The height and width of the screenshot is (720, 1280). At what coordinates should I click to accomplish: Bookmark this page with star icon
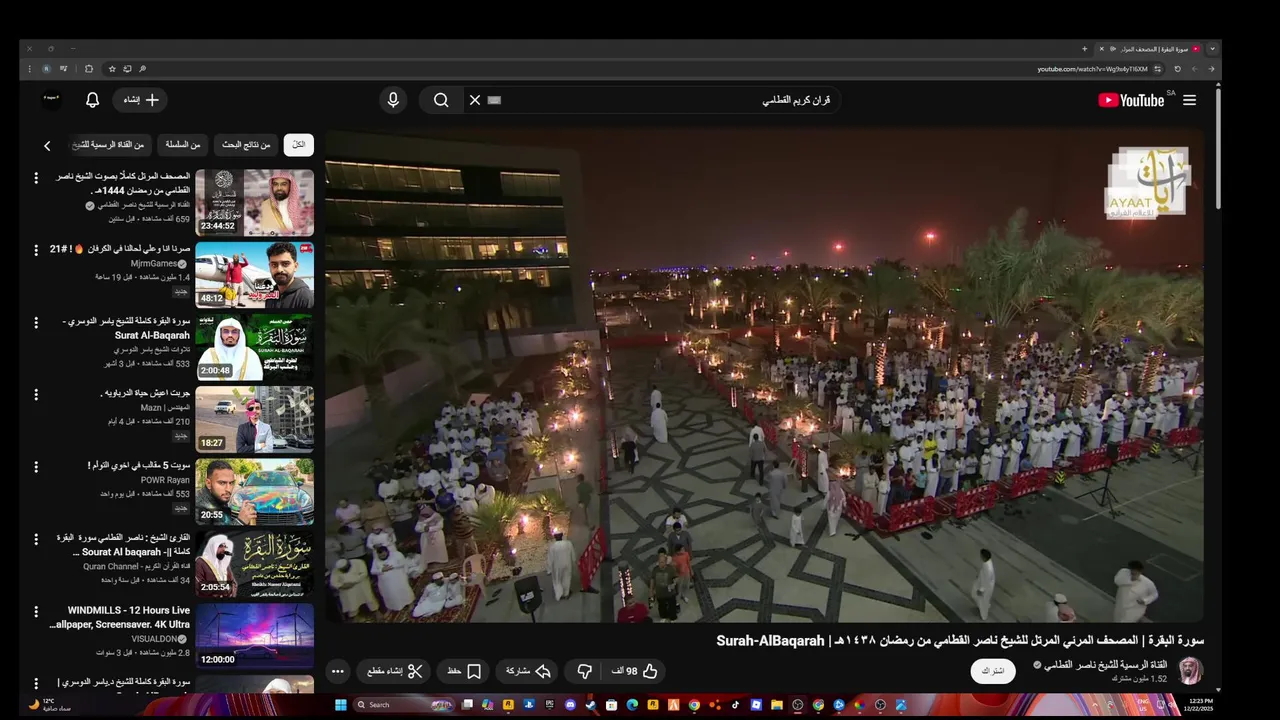pos(111,69)
